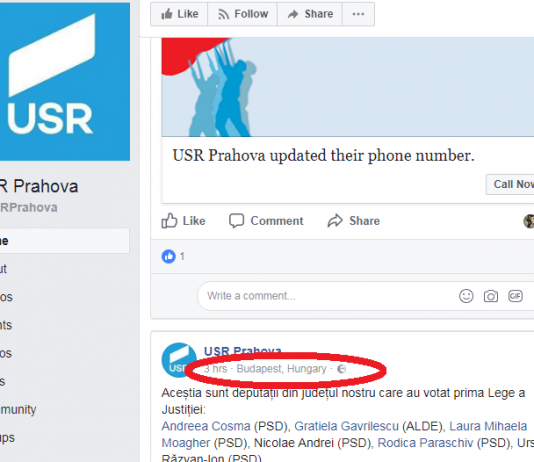Open the three-dots more options menu
This screenshot has height=462, width=534.
358,14
